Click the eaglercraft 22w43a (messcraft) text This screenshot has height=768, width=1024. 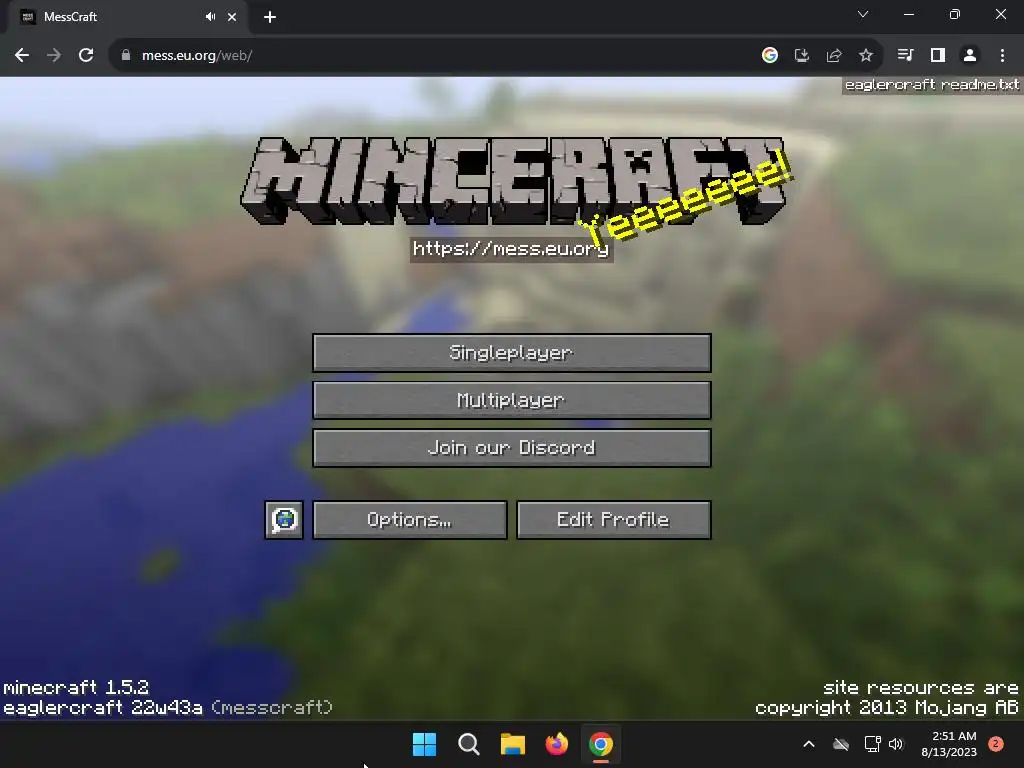168,707
